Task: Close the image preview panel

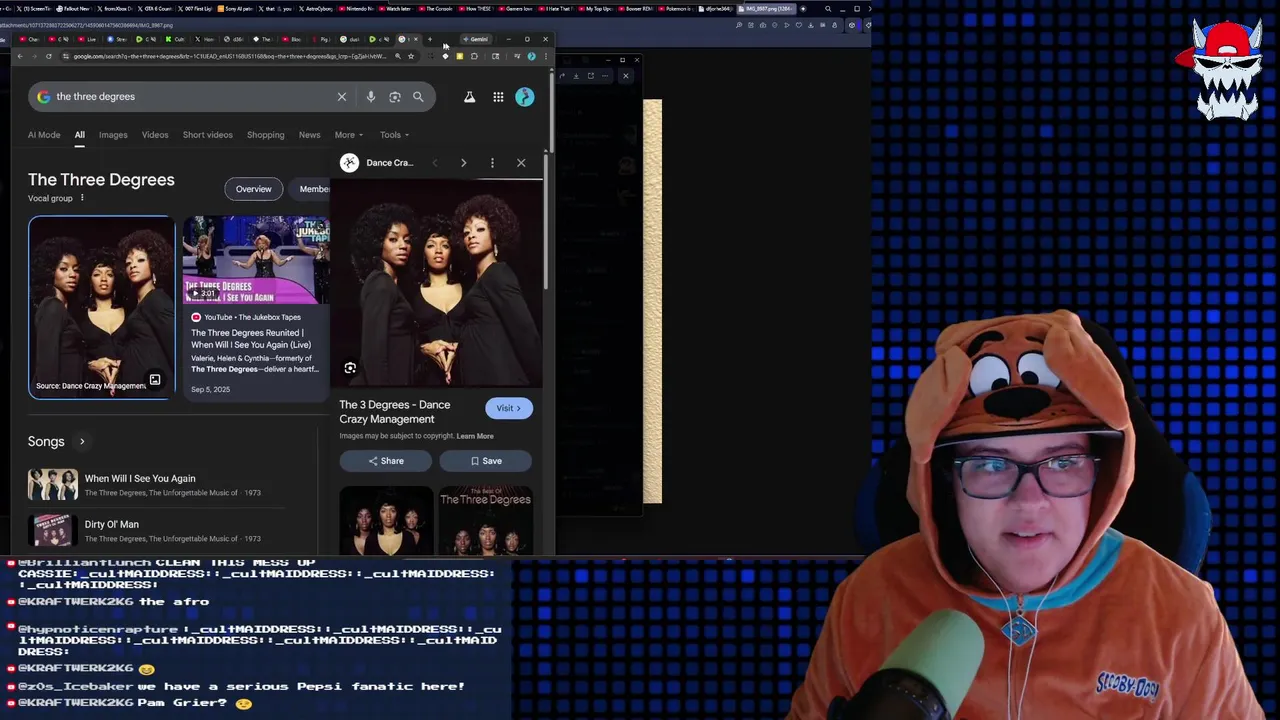Action: tap(521, 163)
